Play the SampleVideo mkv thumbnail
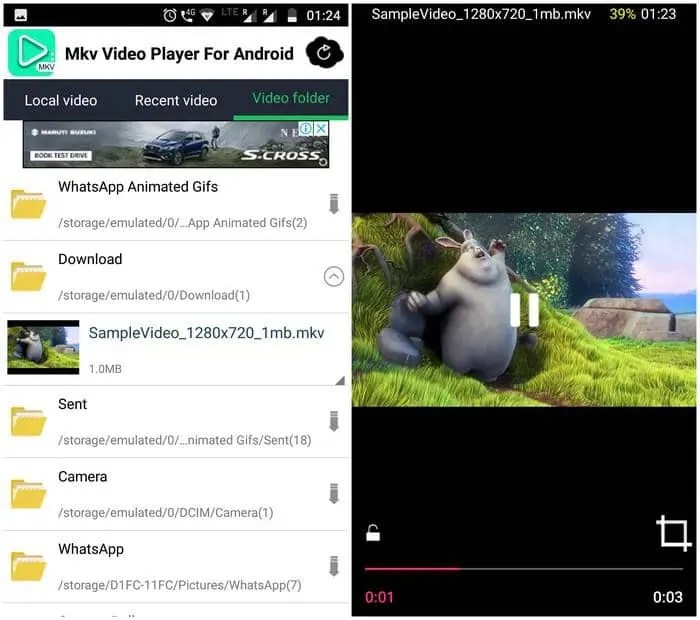700x620 pixels. [x=43, y=347]
